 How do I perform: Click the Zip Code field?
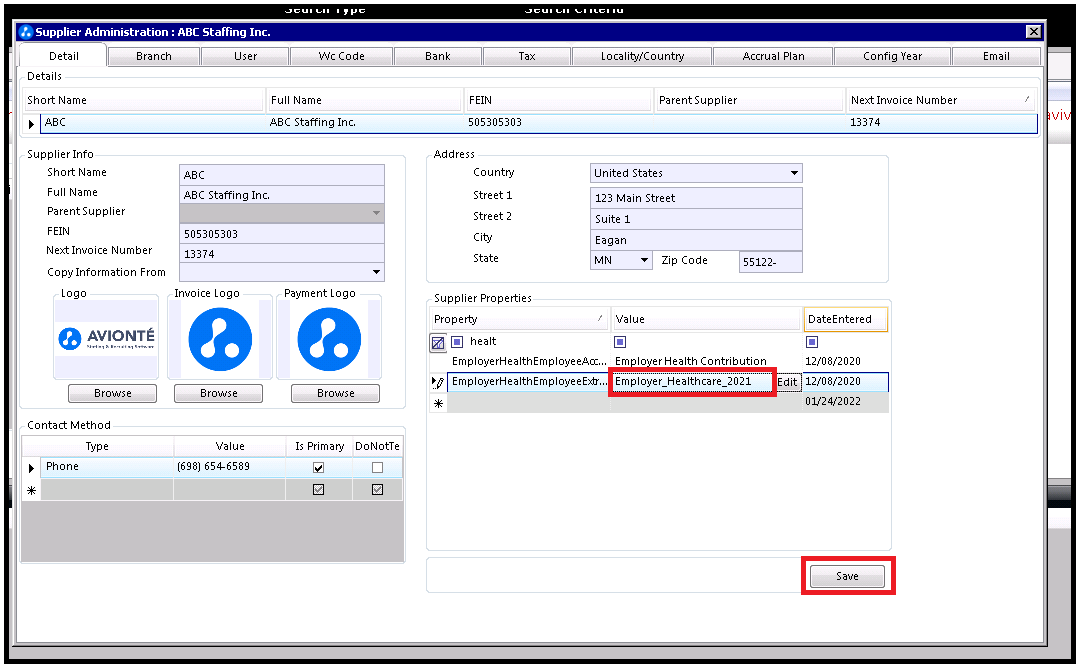771,262
